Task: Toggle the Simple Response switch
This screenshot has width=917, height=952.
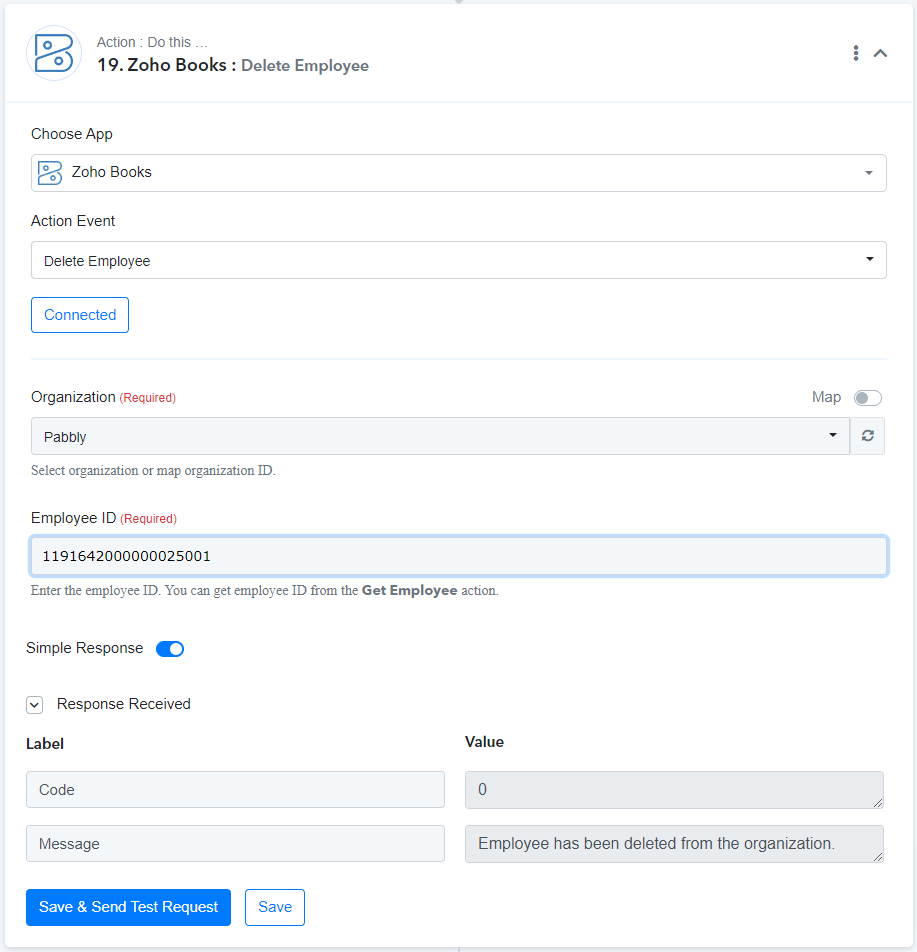Action: pos(170,648)
